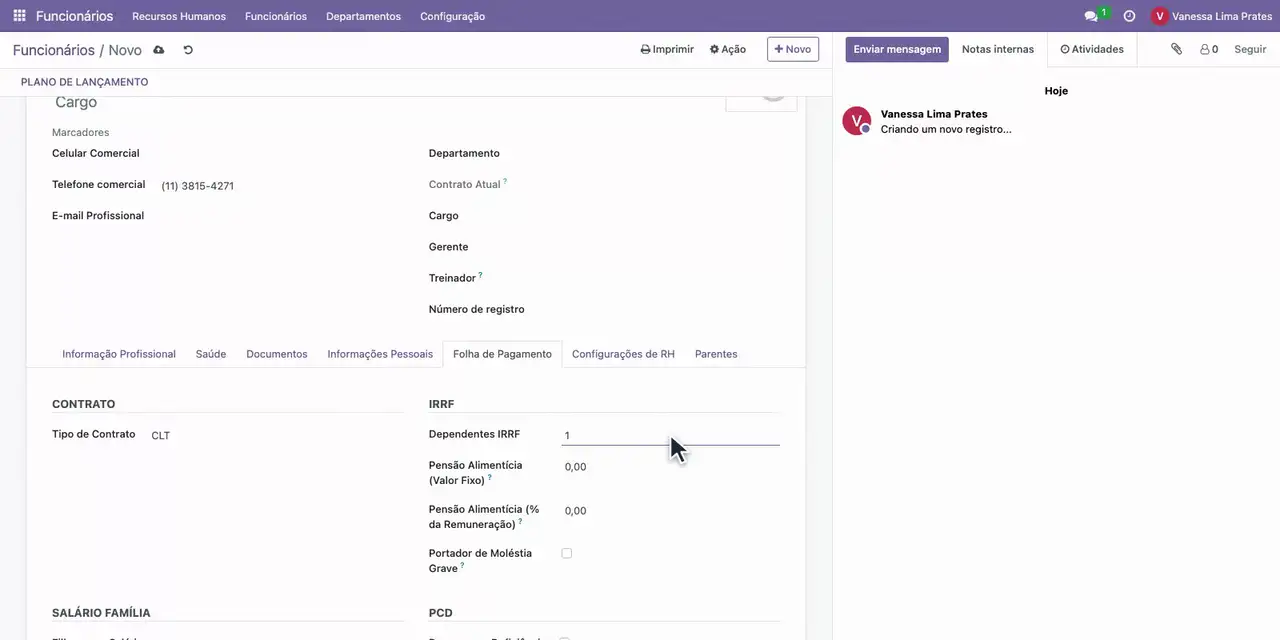
Task: Open the Departamentos menu
Action: tap(363, 16)
